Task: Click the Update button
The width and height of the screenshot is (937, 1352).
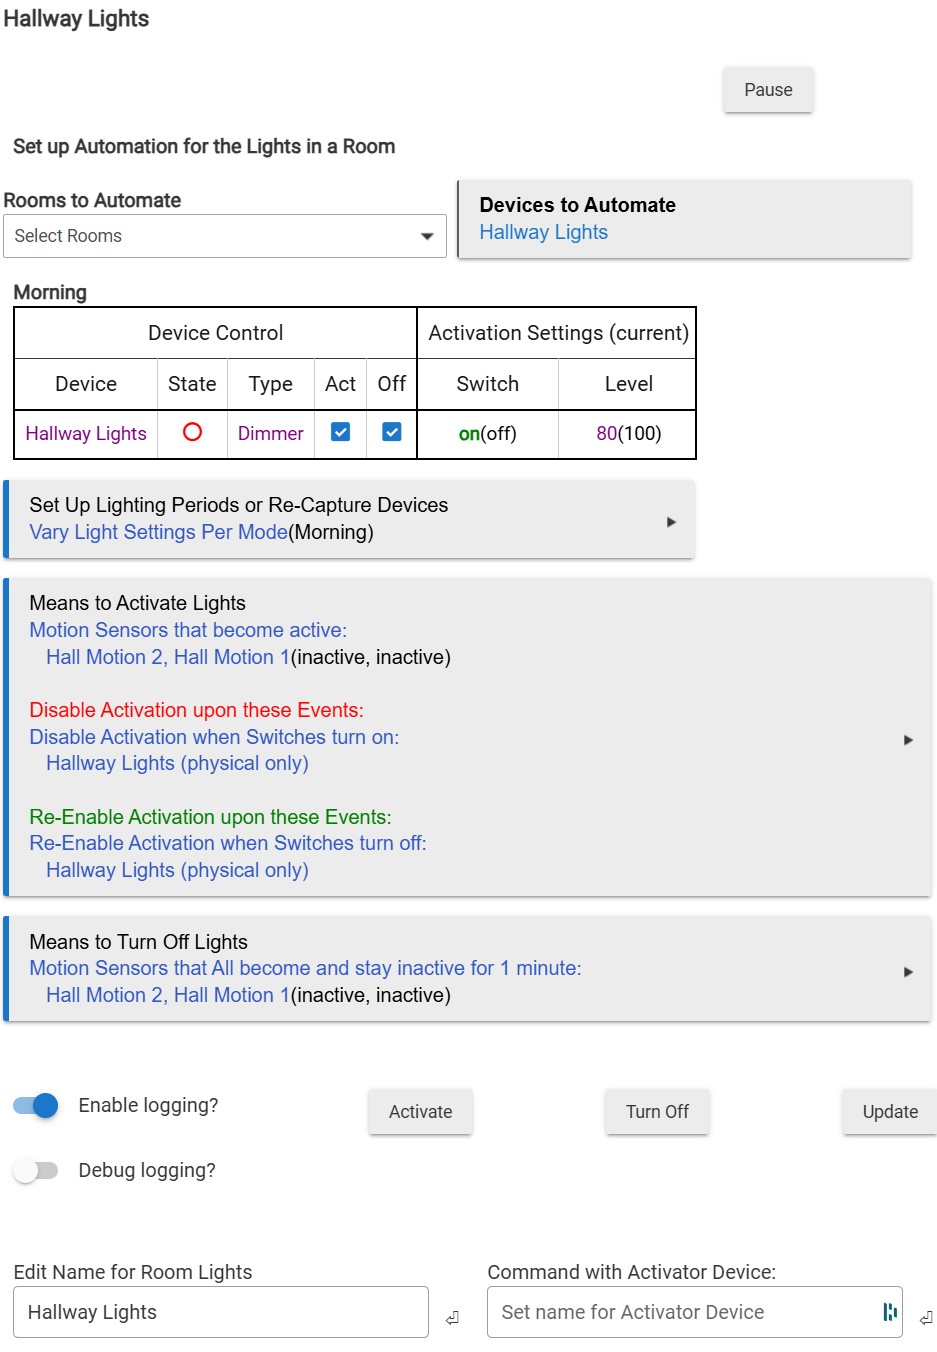Action: click(890, 1112)
